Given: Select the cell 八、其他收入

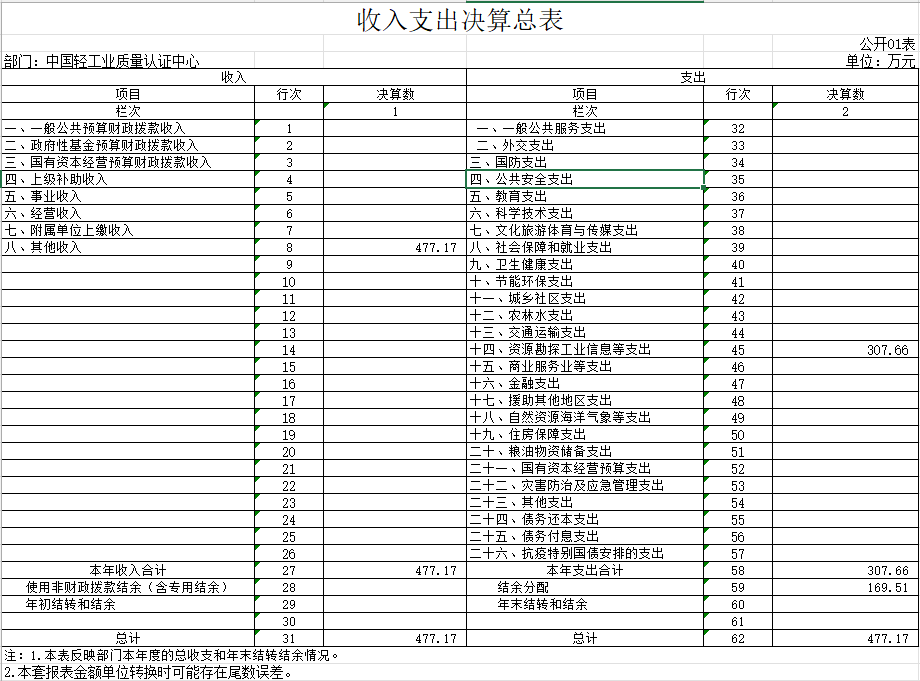Looking at the screenshot, I should (x=128, y=248).
